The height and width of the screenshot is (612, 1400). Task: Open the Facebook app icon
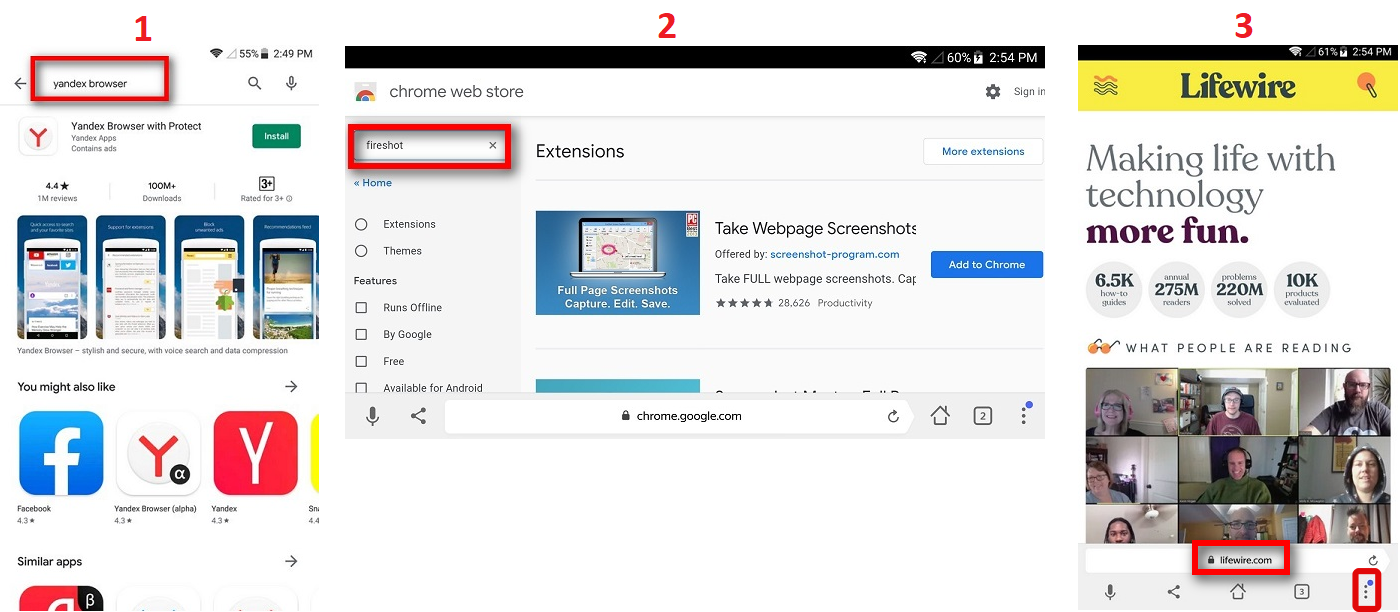pos(61,453)
